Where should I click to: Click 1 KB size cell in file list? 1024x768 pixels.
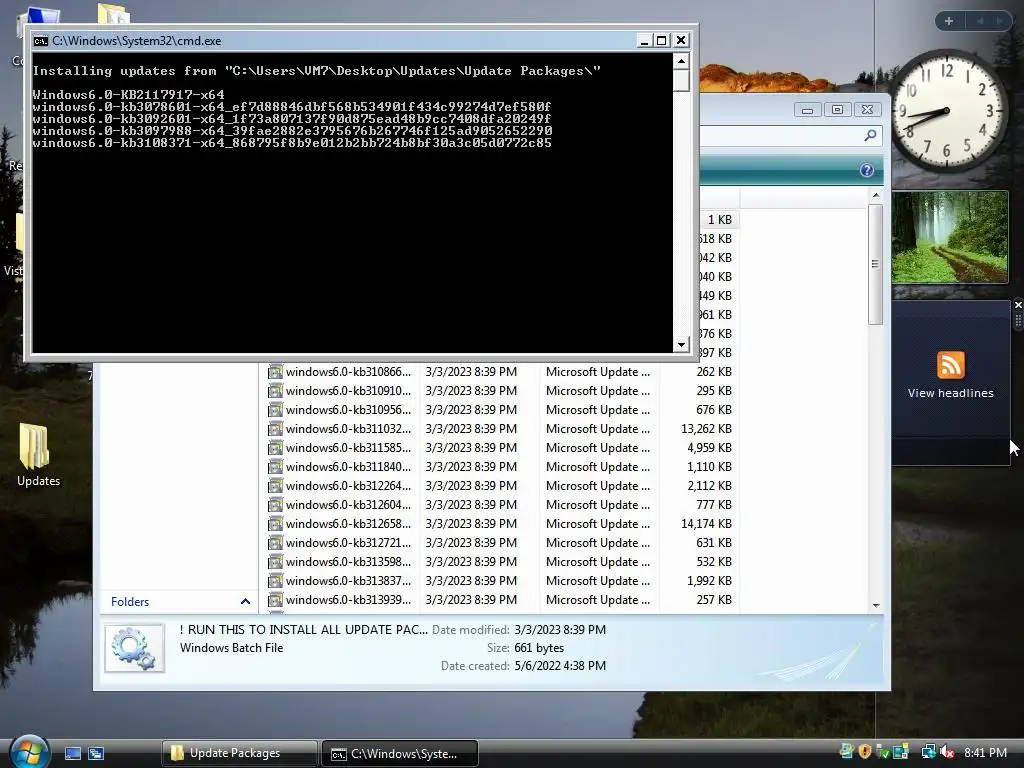pyautogui.click(x=720, y=219)
